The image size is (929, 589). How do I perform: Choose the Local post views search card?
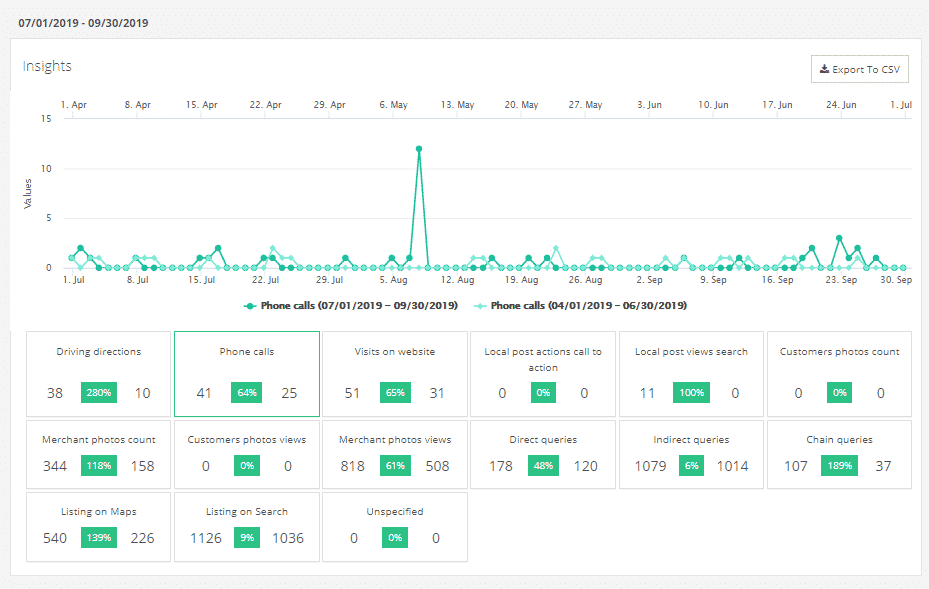[x=691, y=374]
